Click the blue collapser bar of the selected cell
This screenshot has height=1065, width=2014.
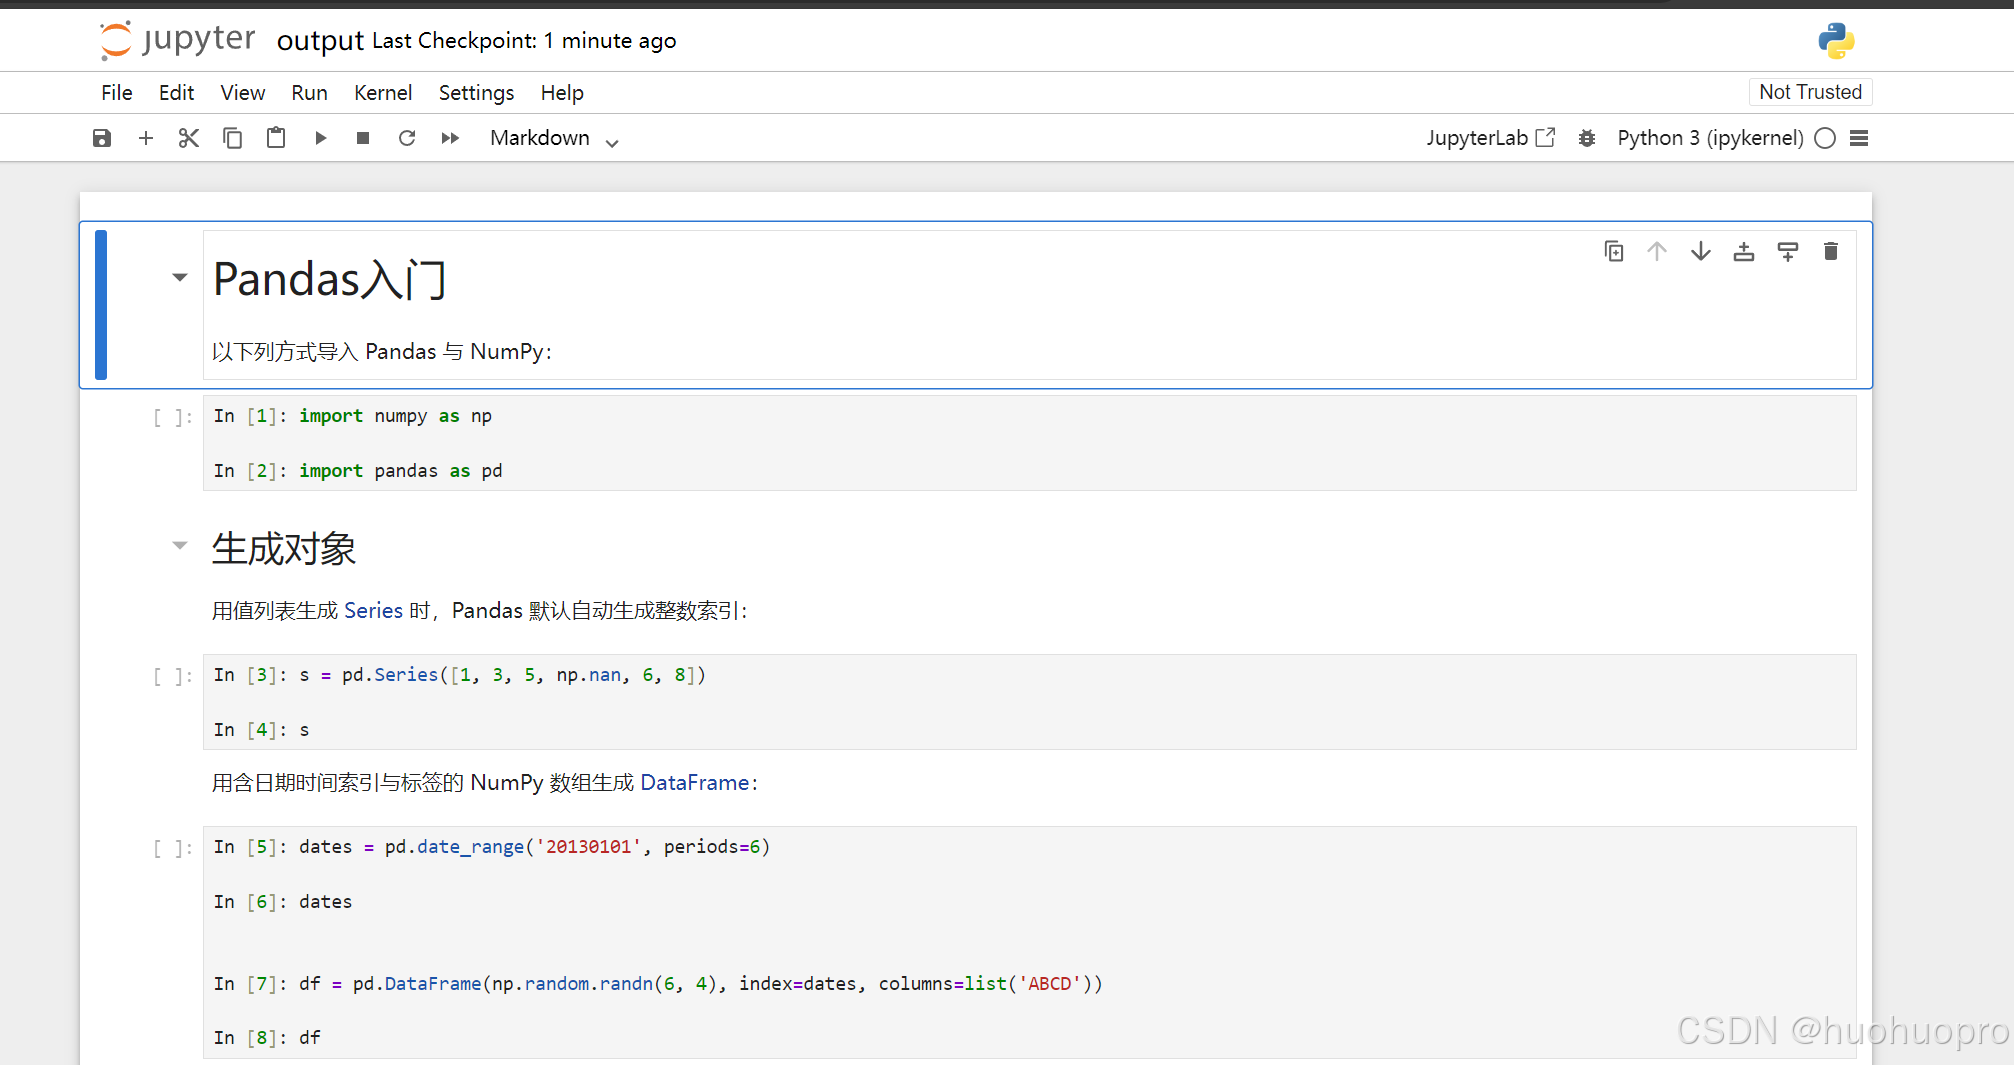[x=101, y=305]
